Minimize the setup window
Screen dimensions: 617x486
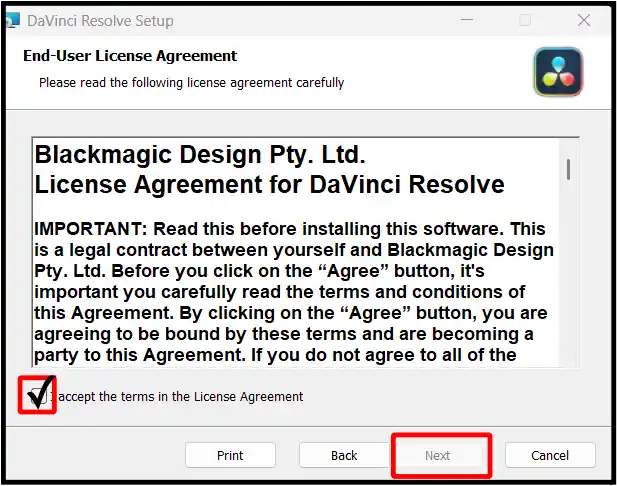[x=465, y=20]
